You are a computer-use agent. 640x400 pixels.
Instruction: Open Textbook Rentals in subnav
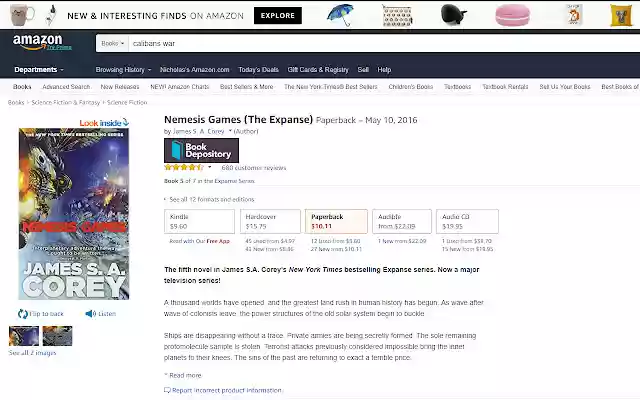pyautogui.click(x=505, y=87)
